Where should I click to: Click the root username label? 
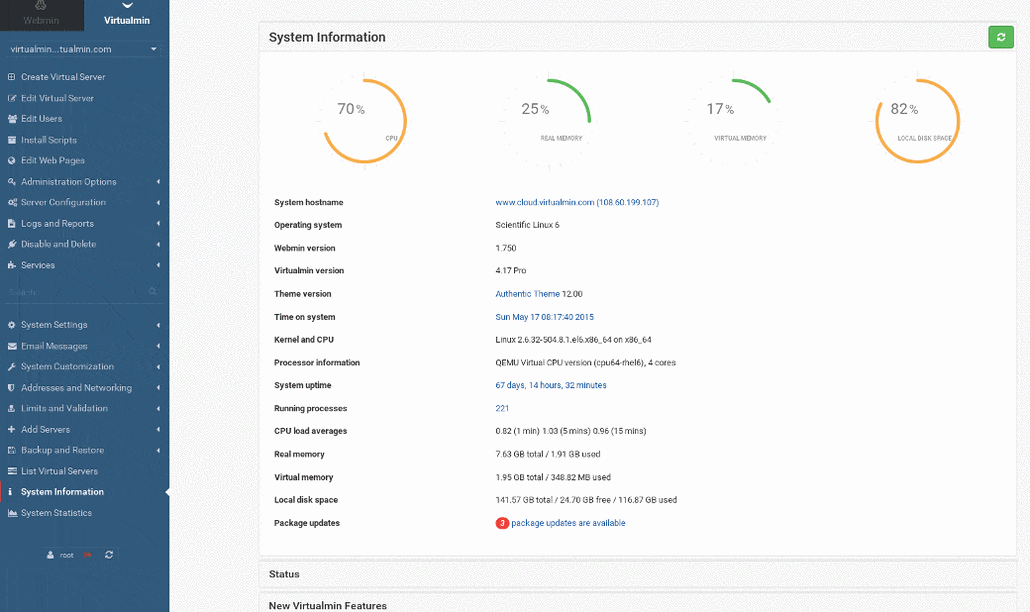(66, 555)
